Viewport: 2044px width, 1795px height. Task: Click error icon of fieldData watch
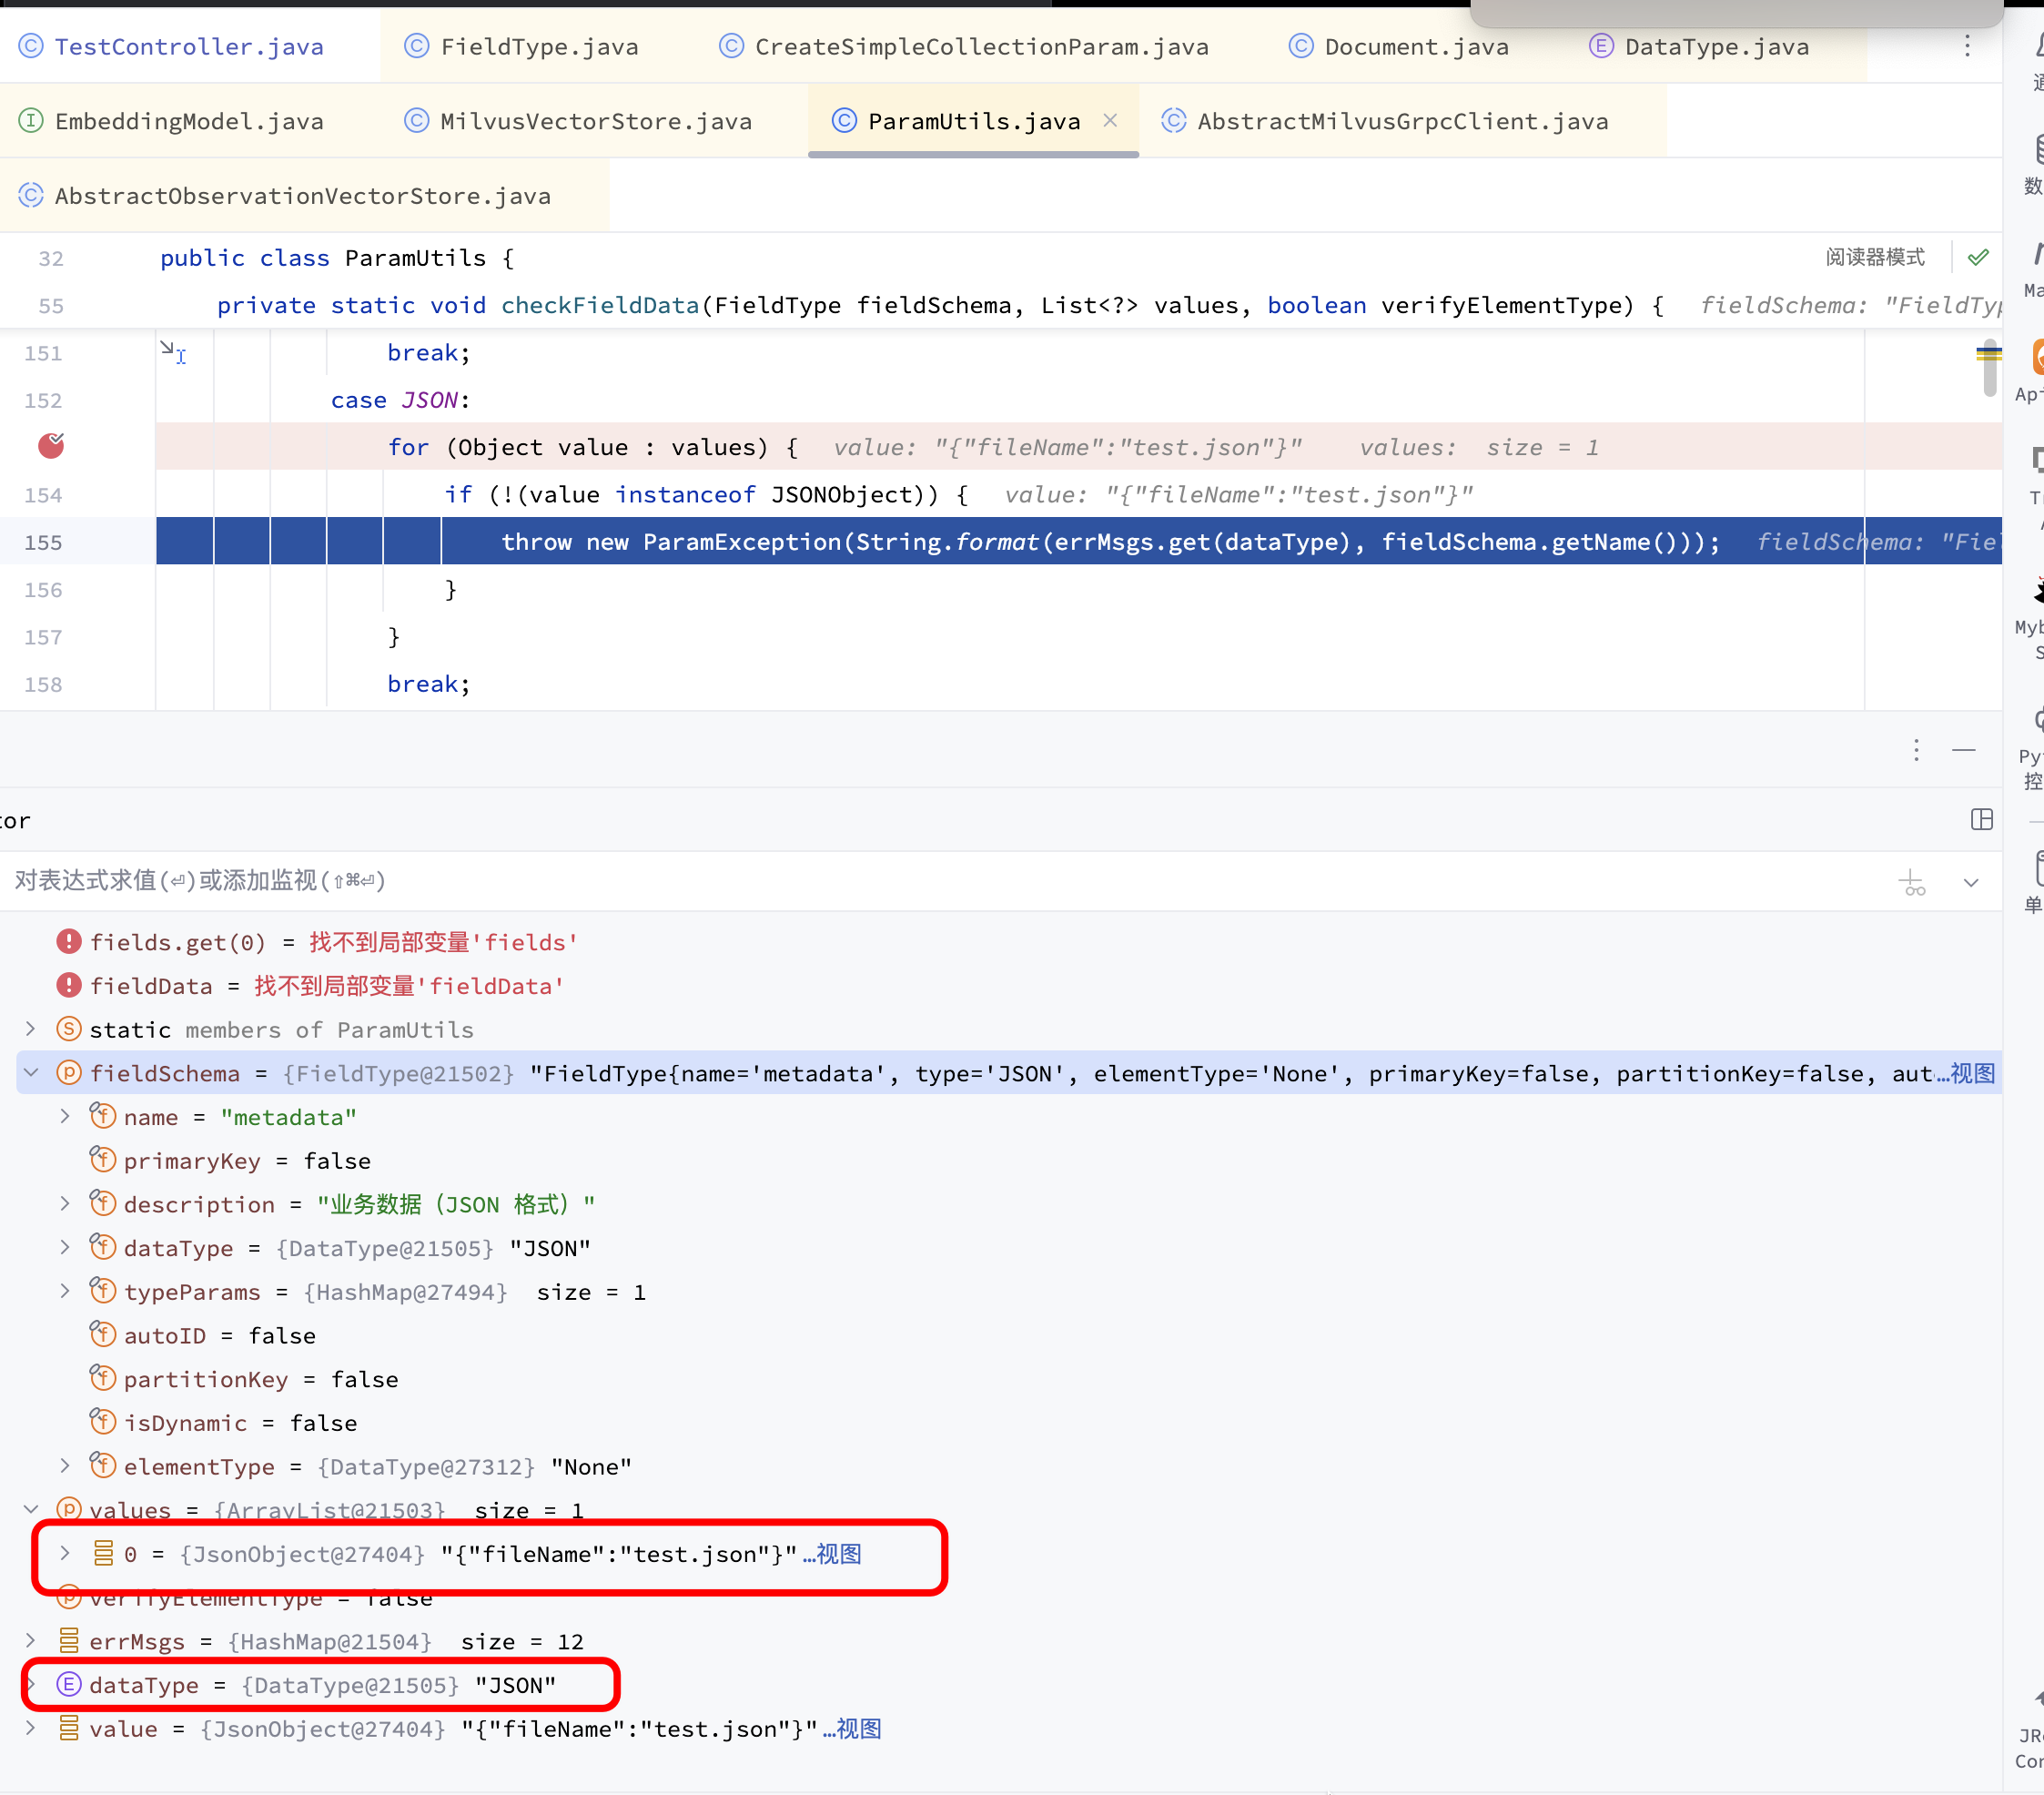68,986
